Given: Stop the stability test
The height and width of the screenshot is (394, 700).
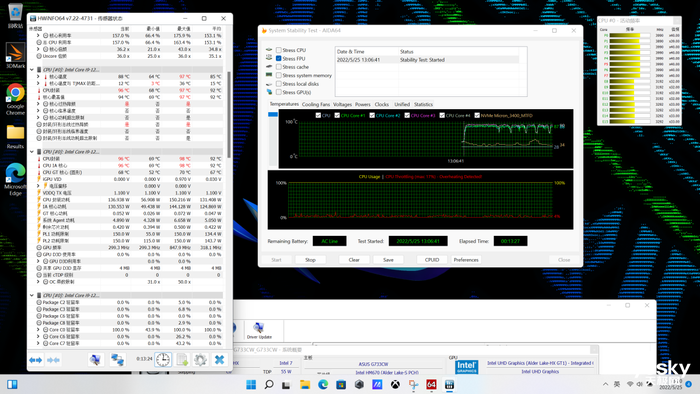Looking at the screenshot, I should point(310,260).
